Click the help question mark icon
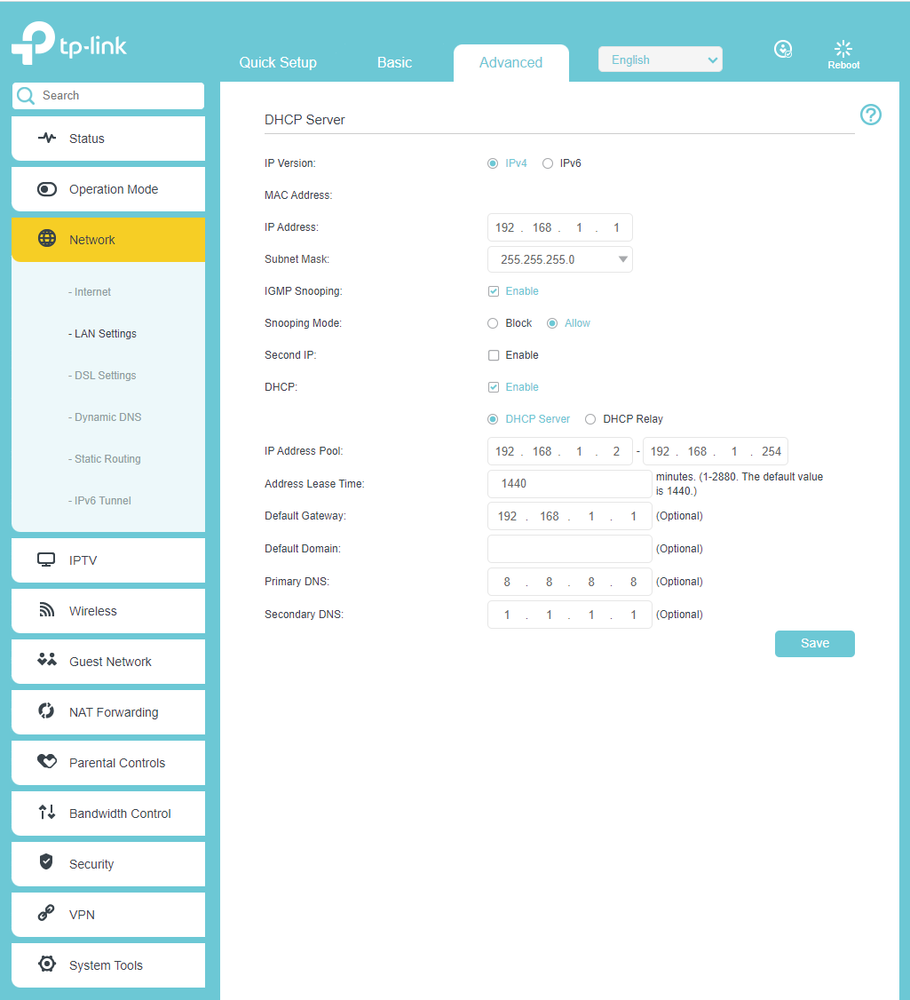This screenshot has height=1000, width=910. click(x=871, y=115)
